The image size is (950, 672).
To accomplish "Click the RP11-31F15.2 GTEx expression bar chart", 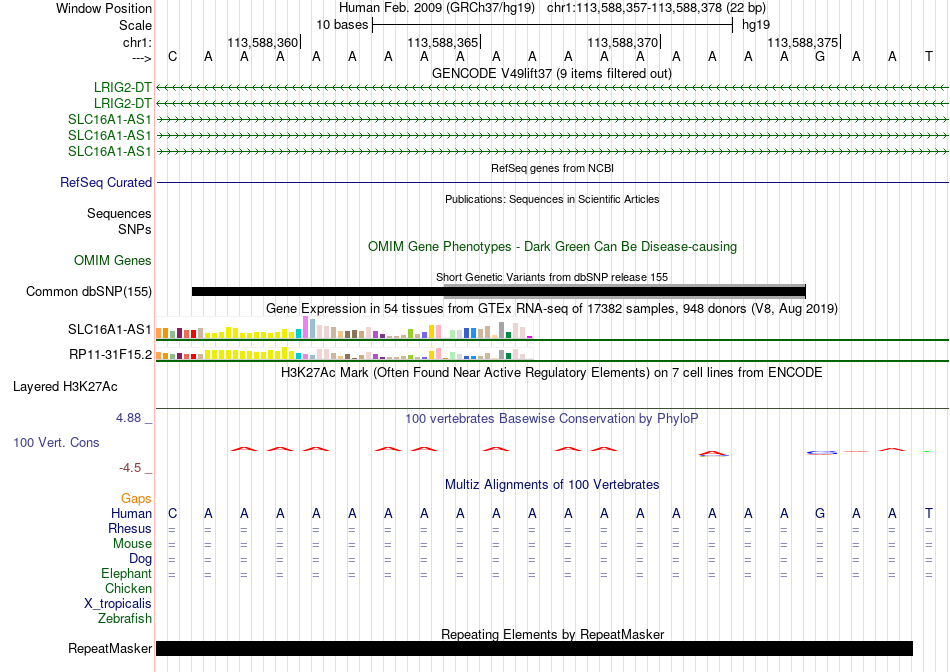I will [344, 353].
